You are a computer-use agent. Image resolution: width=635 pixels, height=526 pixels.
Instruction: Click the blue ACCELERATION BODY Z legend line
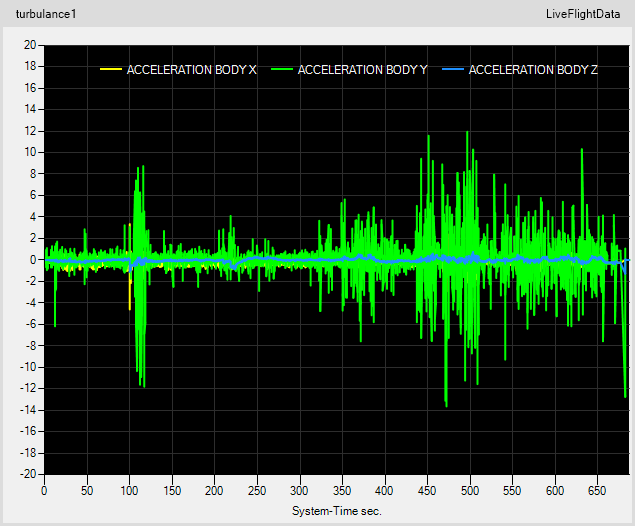[453, 70]
